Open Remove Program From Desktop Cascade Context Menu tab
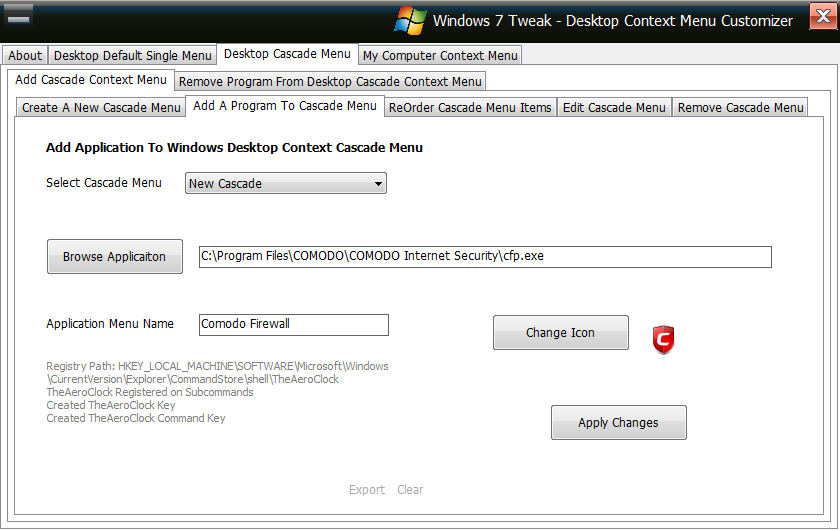The width and height of the screenshot is (840, 530). [x=330, y=81]
